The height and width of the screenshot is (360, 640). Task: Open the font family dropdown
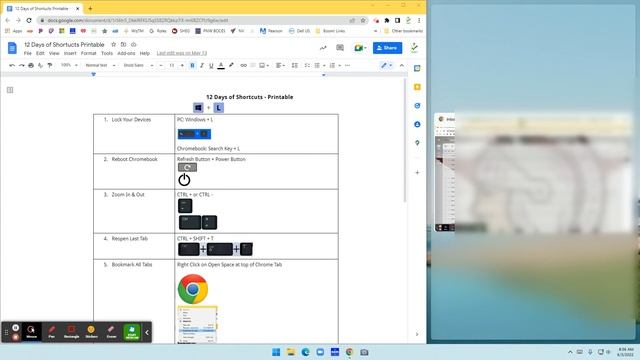click(138, 65)
